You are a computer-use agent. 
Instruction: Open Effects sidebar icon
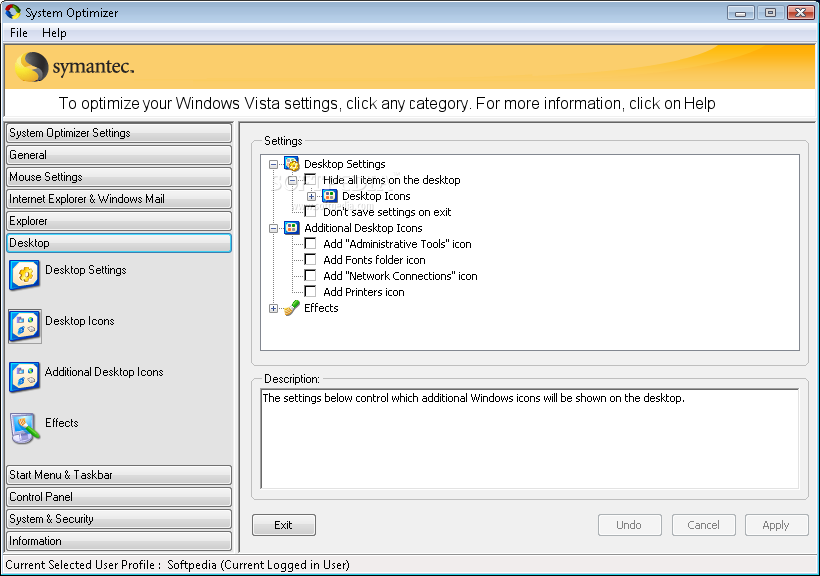click(25, 427)
